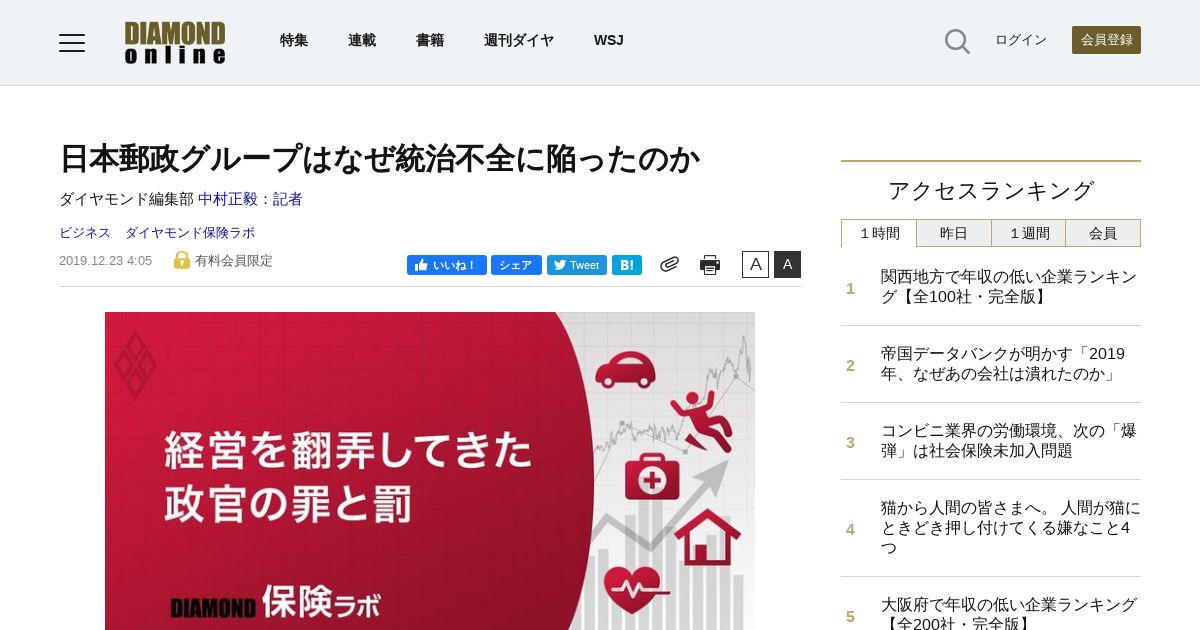Open the search magnifier icon

pyautogui.click(x=957, y=41)
